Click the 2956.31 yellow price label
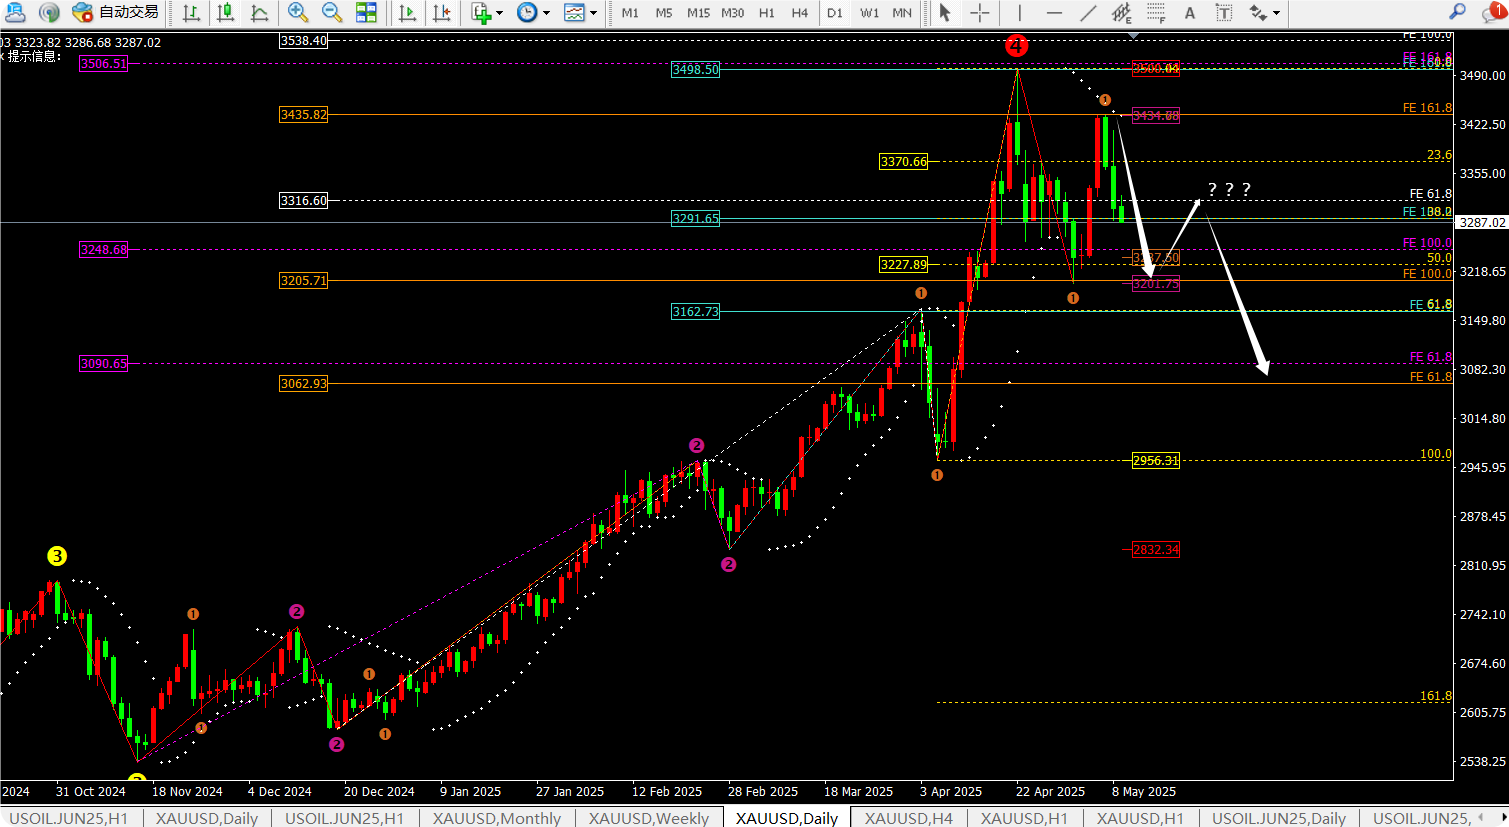The height and width of the screenshot is (827, 1509). point(1155,461)
